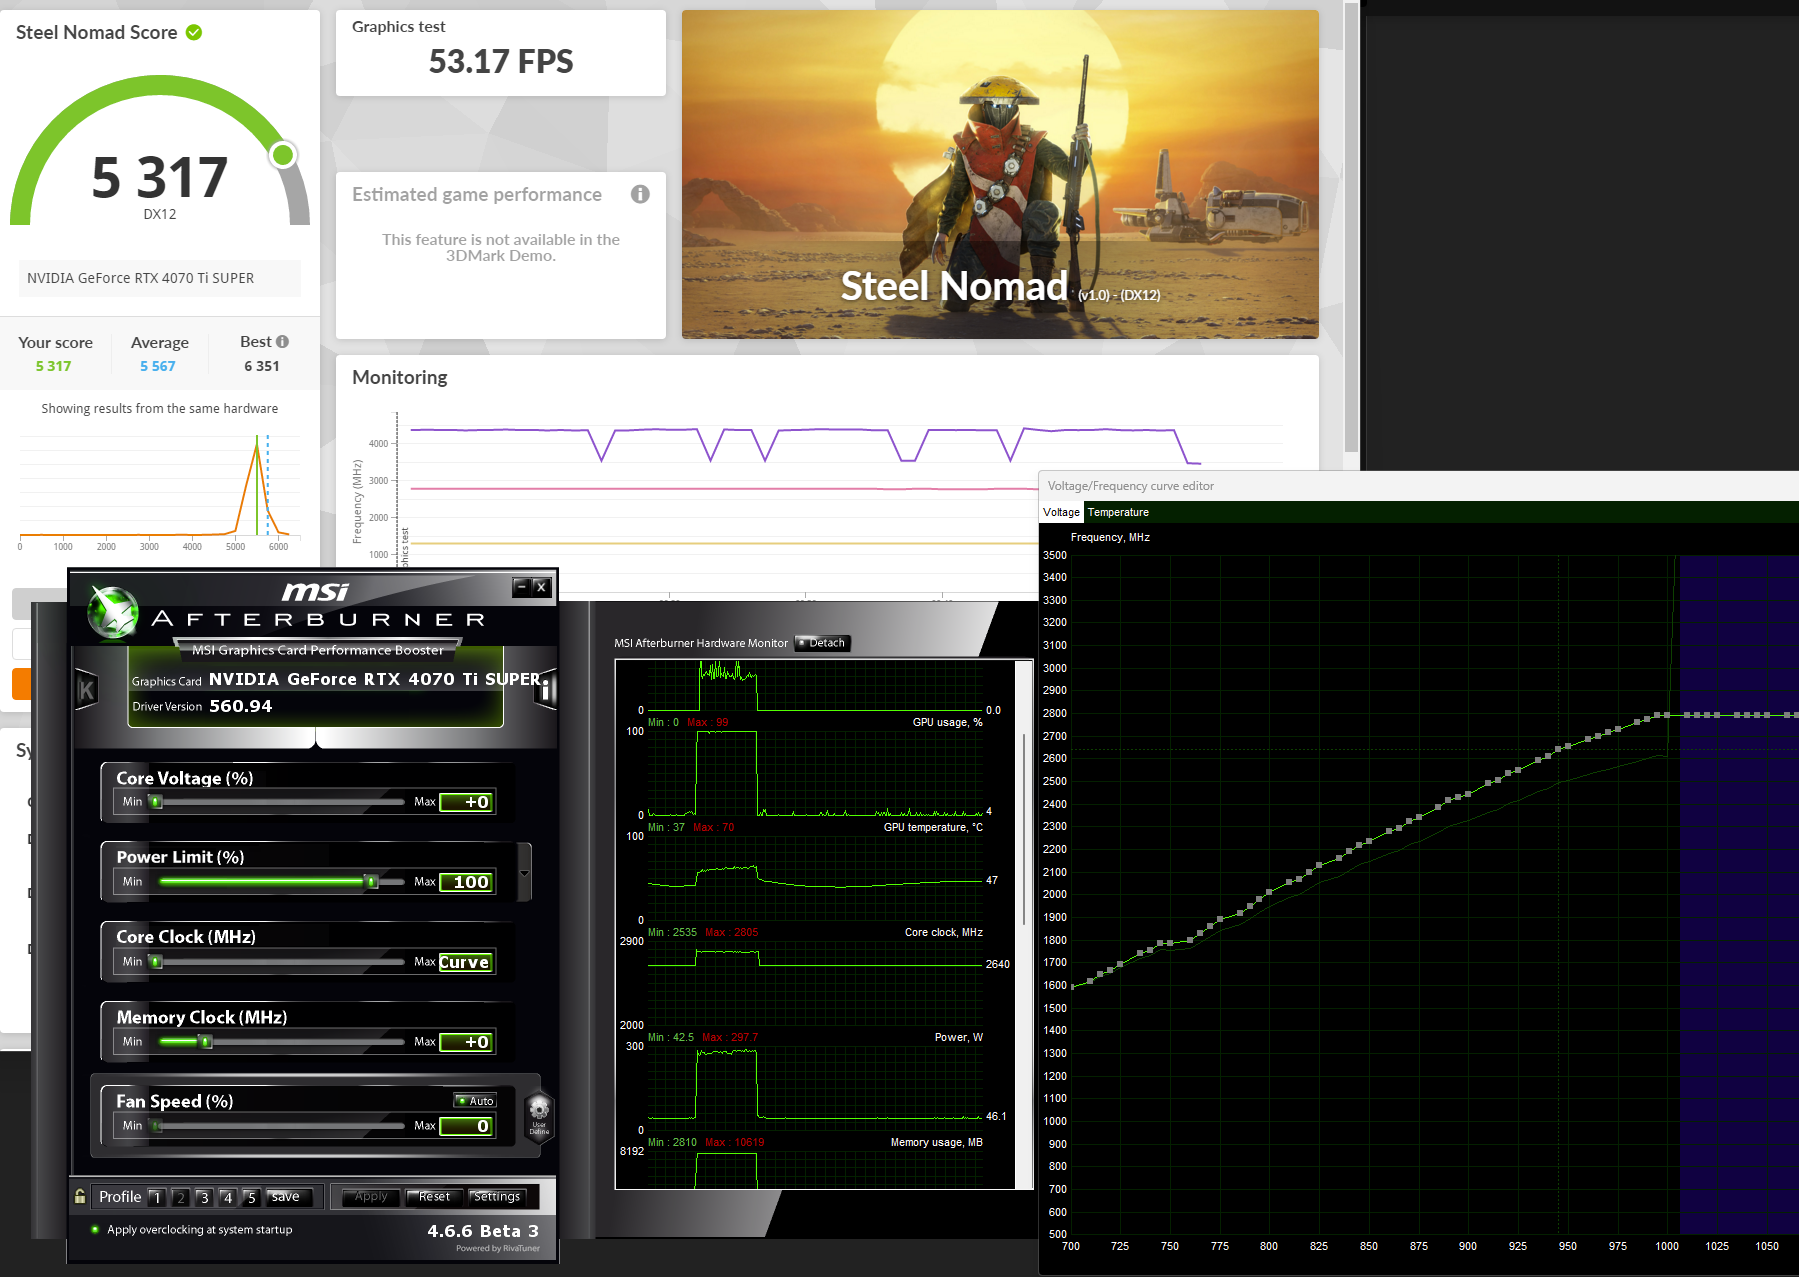This screenshot has width=1799, height=1277.
Task: Open info icon beside Estimated game performance
Action: pyautogui.click(x=640, y=194)
